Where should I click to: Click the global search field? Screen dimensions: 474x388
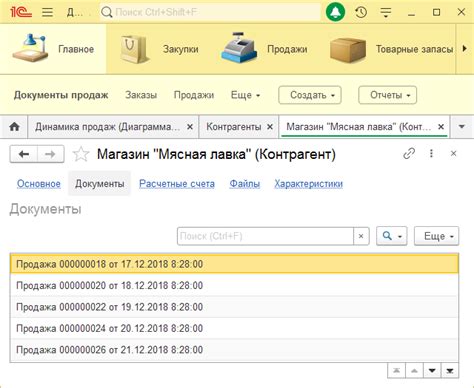click(210, 12)
